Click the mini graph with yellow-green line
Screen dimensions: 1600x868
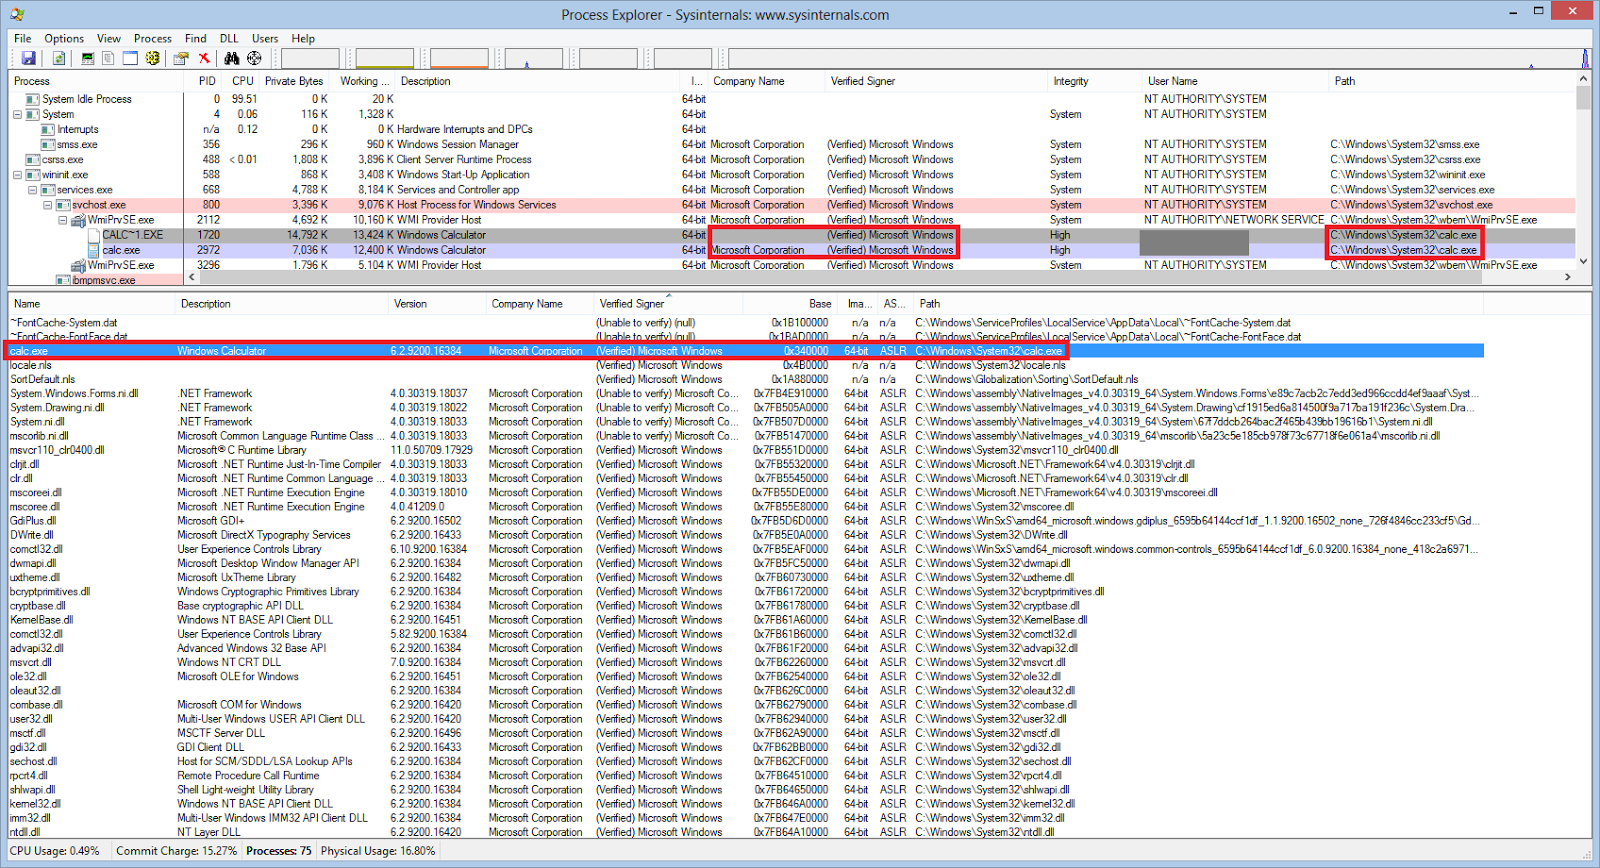(385, 59)
